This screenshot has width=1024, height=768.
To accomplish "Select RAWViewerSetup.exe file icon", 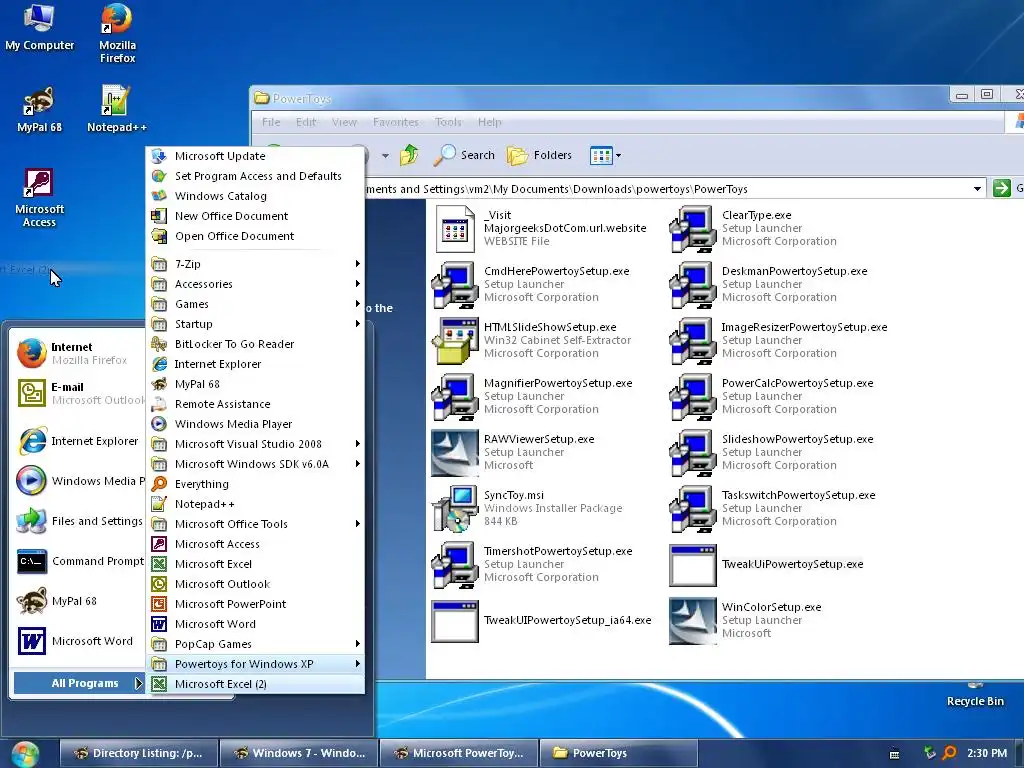I will click(455, 453).
